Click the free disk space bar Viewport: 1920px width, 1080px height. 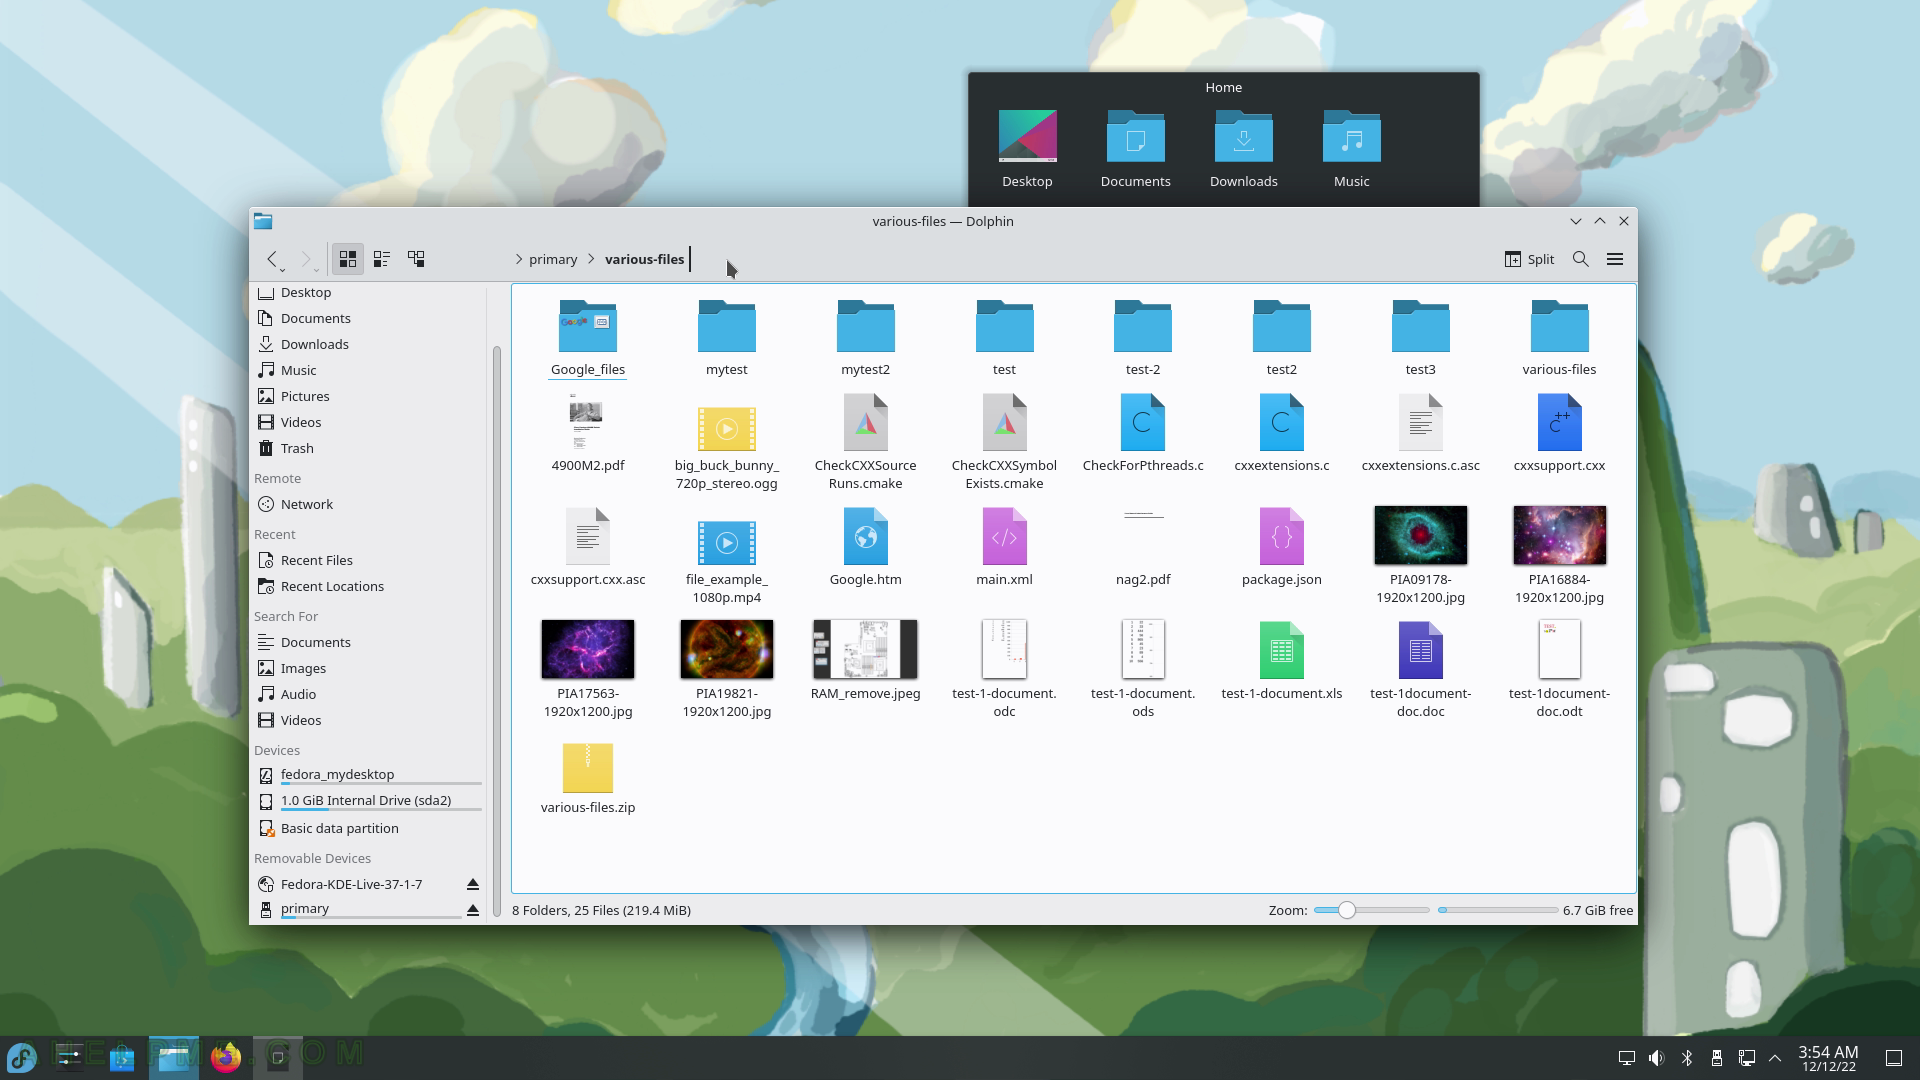pyautogui.click(x=1497, y=910)
